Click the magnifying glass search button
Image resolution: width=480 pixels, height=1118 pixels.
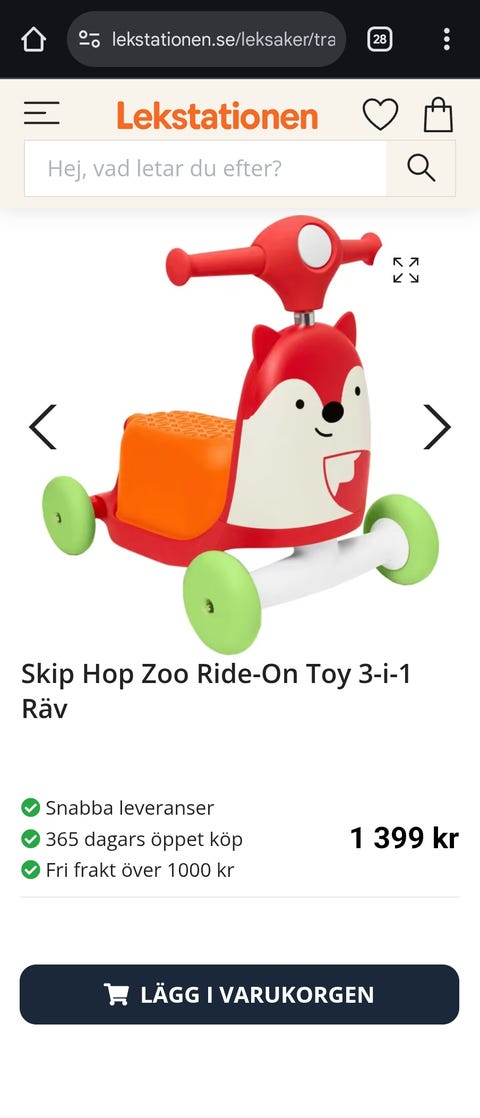point(421,168)
